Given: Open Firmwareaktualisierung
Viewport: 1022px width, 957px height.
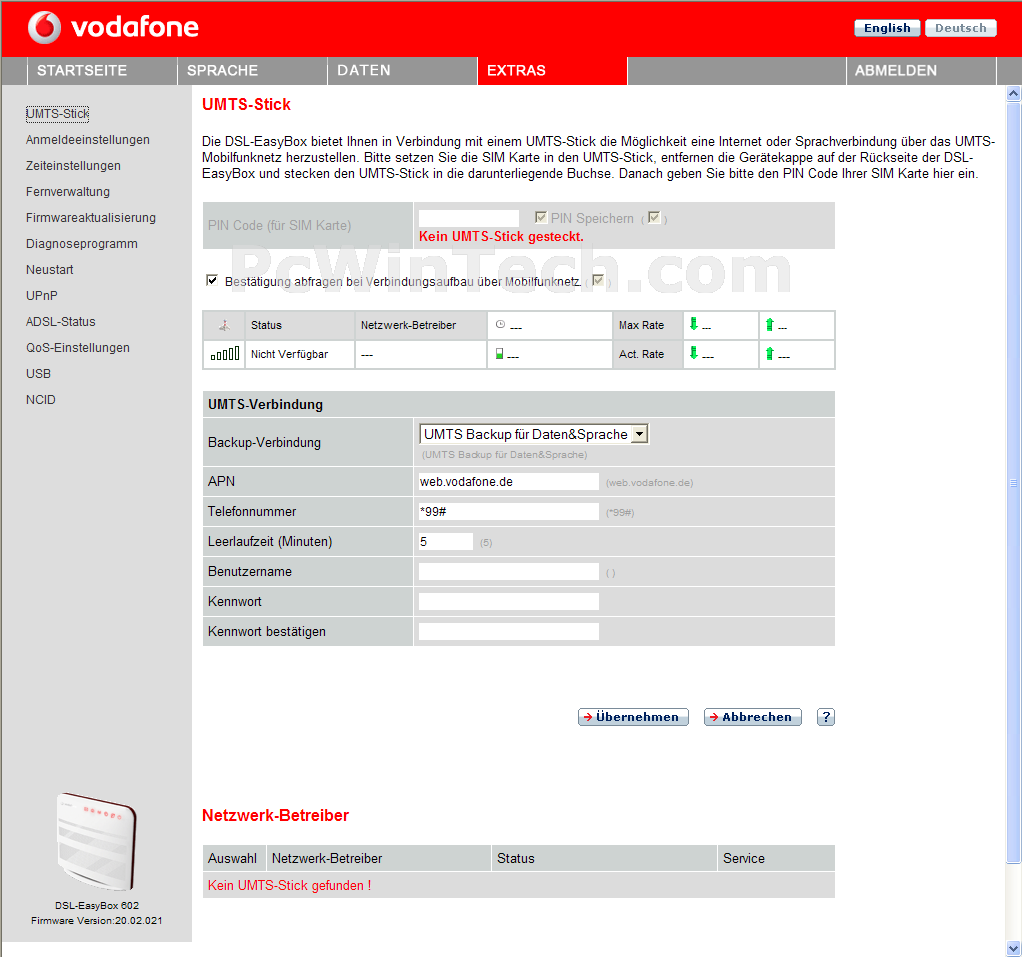Looking at the screenshot, I should pos(91,218).
